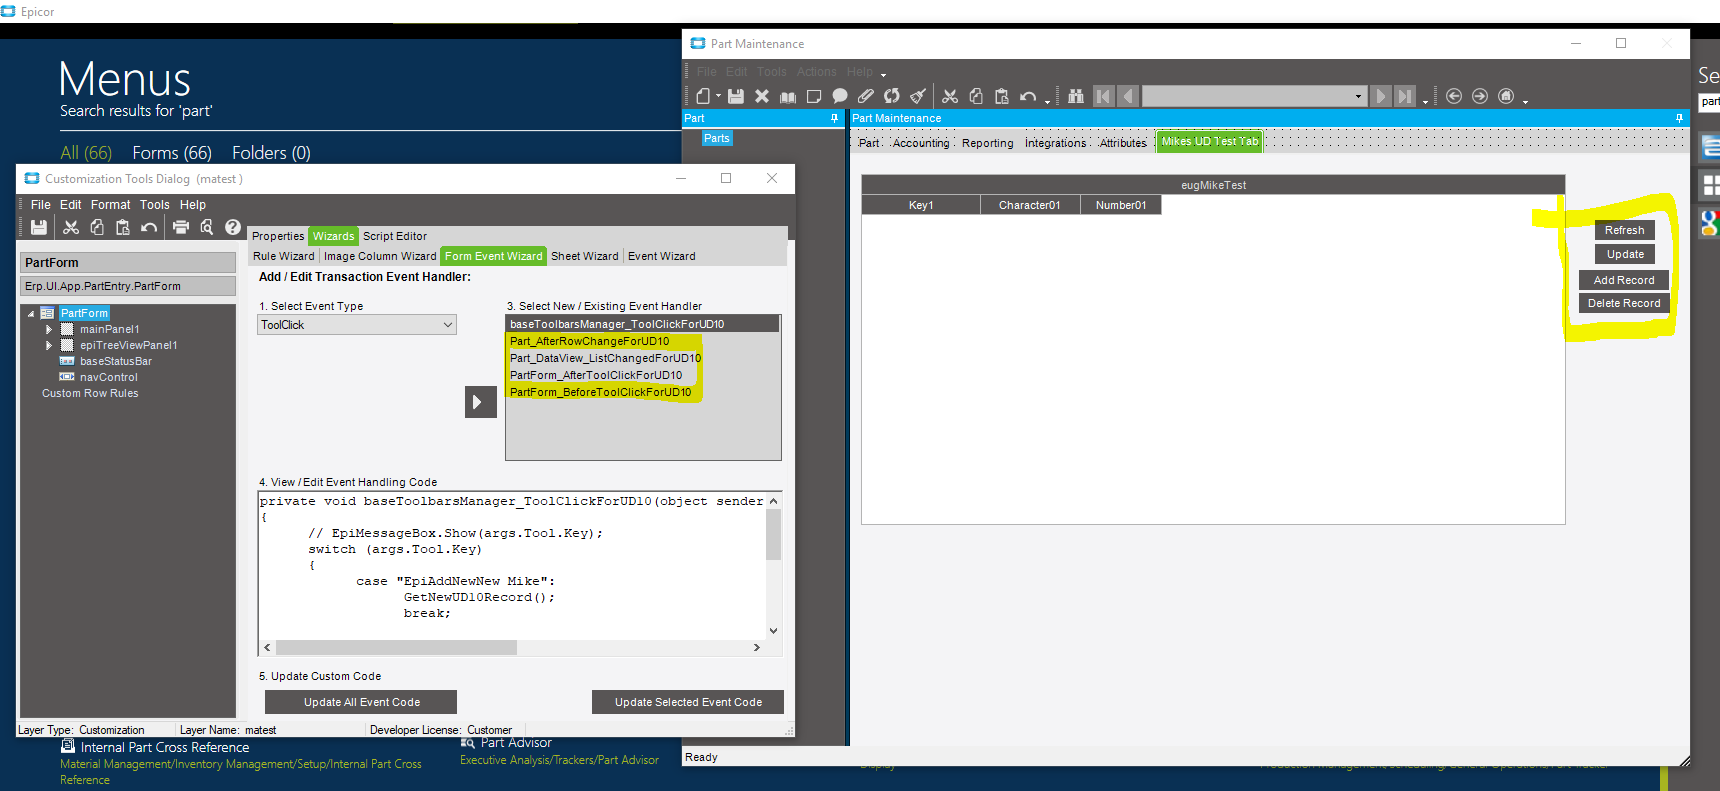Pin the Part tree panel
Screen dimensions: 1720x791
[834, 118]
